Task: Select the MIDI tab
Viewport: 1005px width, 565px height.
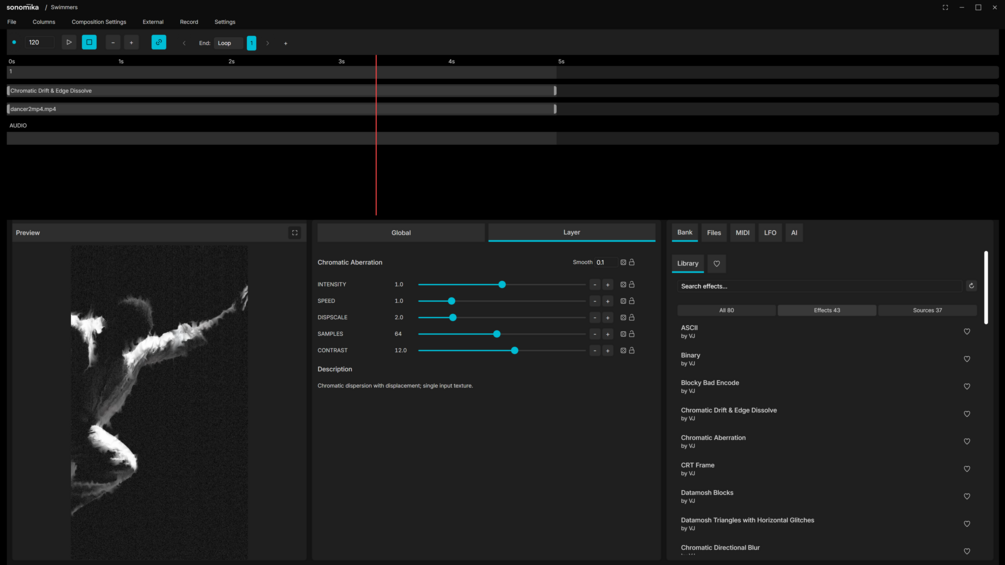Action: pyautogui.click(x=742, y=233)
